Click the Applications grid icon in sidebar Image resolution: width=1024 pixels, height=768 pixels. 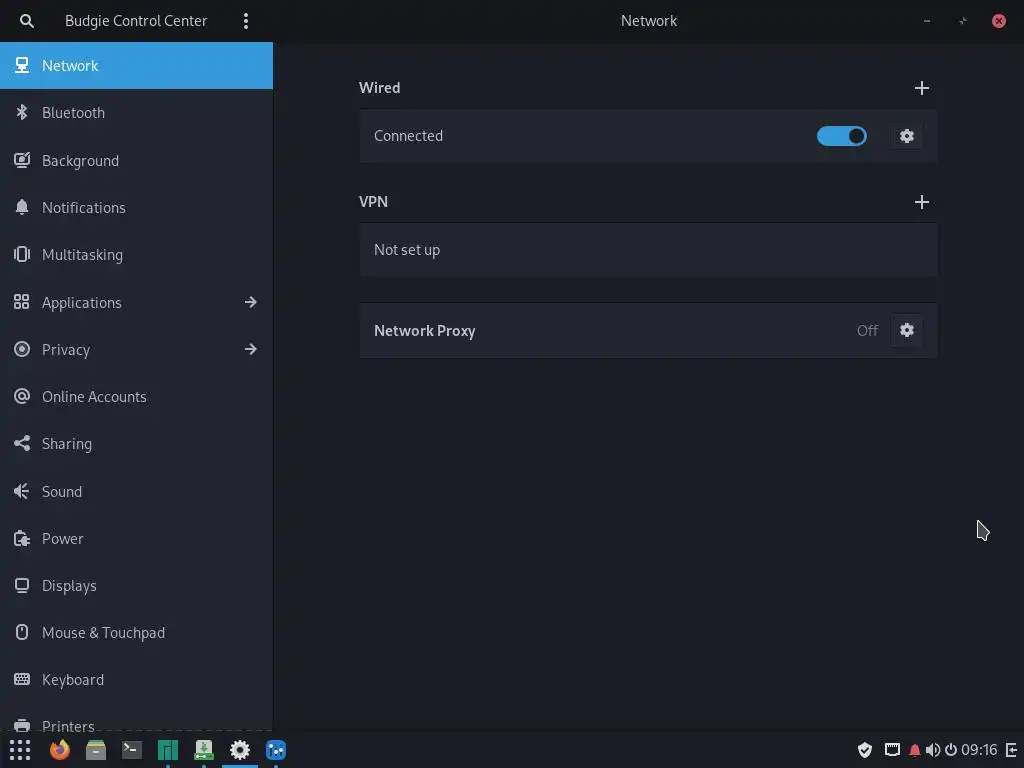tap(22, 302)
